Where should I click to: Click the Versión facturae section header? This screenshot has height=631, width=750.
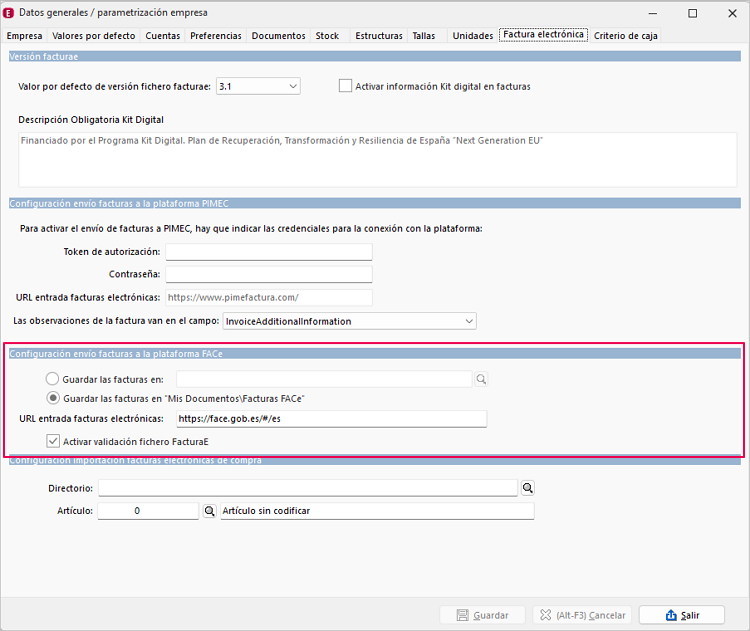375,56
